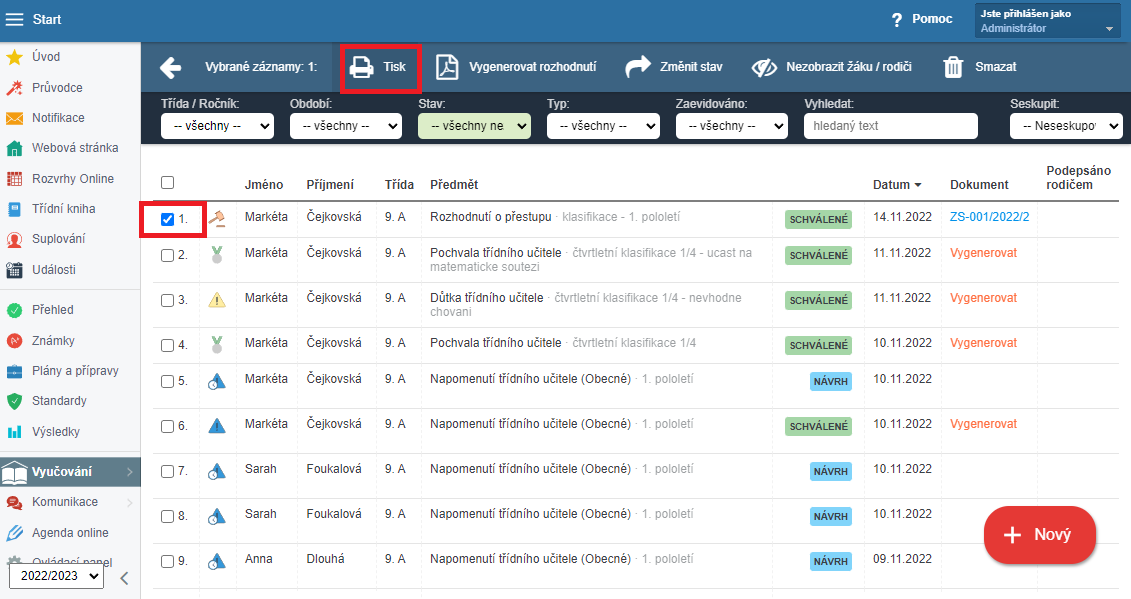This screenshot has height=599, width=1131.
Task: Click the back arrow in toolbar
Action: point(171,67)
